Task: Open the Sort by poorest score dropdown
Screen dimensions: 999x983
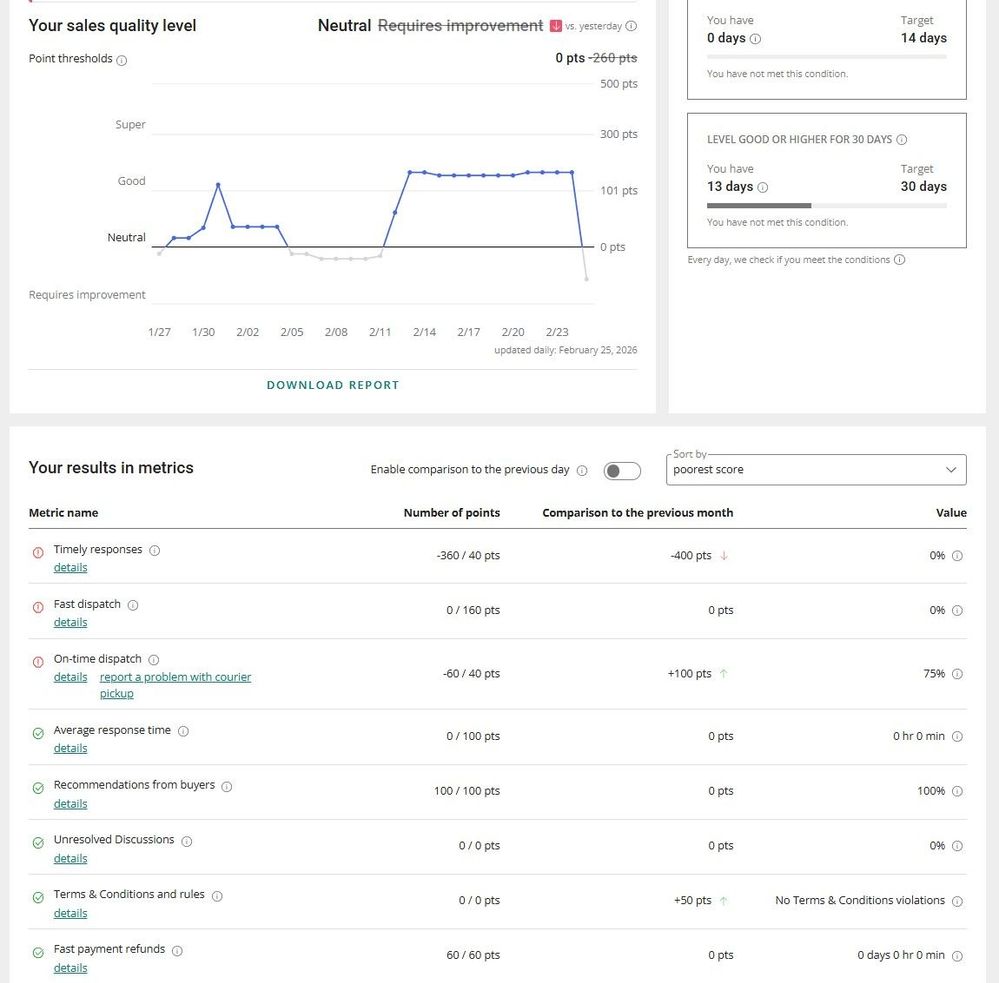Action: 816,470
